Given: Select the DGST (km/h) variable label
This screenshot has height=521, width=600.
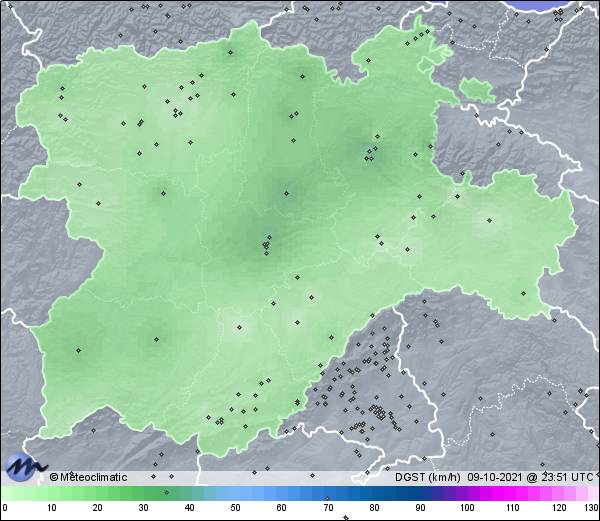Looking at the screenshot, I should [x=428, y=477].
